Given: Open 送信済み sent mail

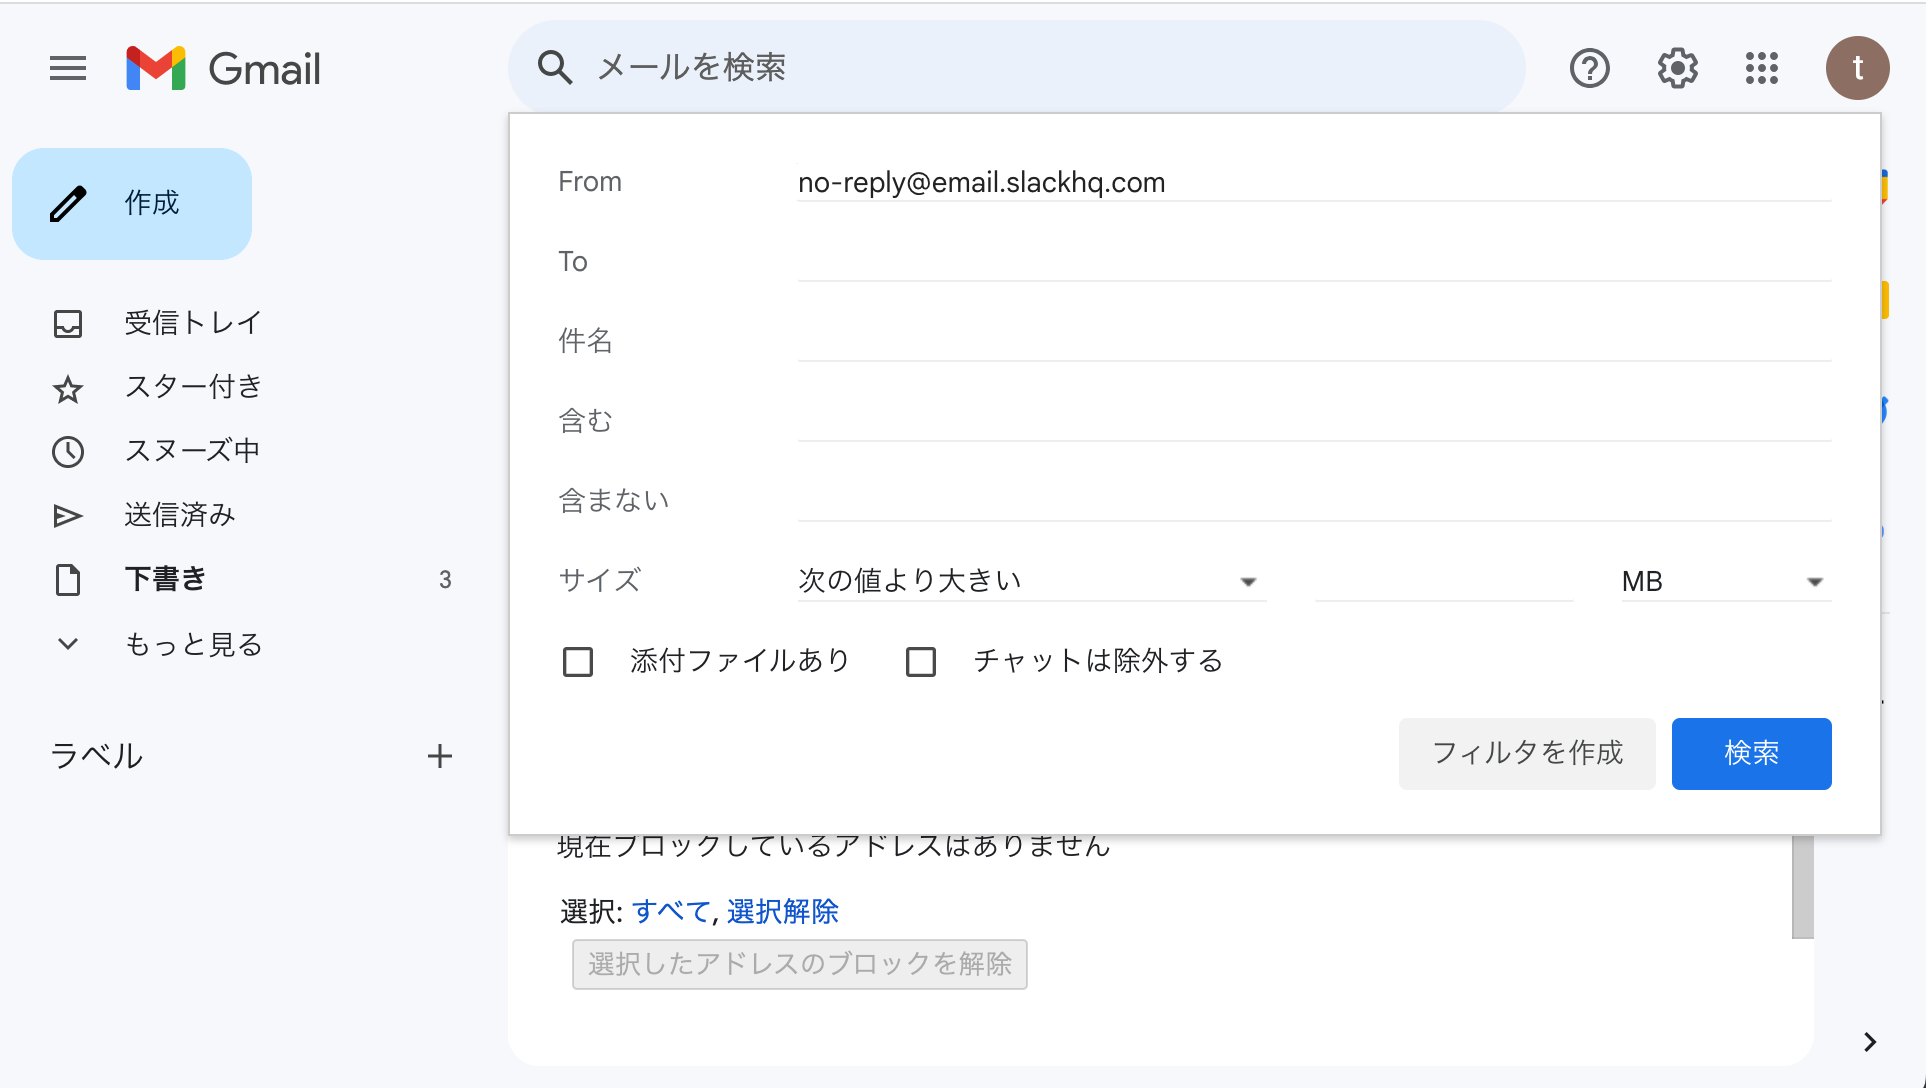Looking at the screenshot, I should click(x=179, y=515).
